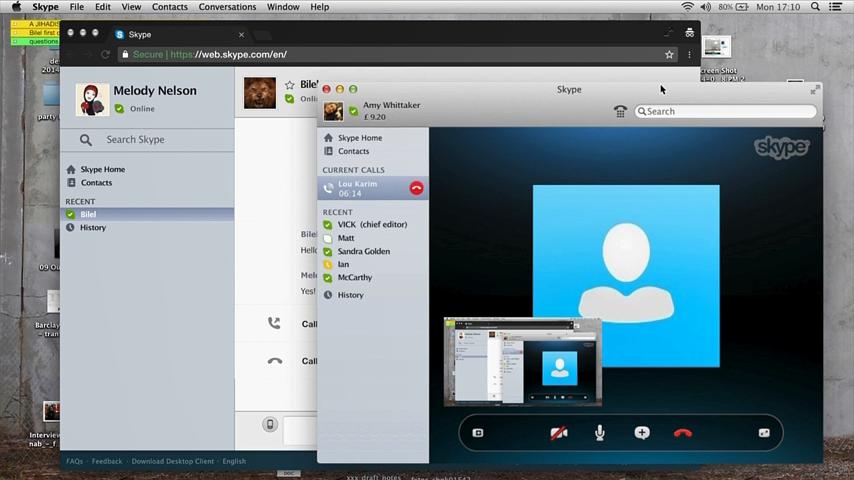Turn on the video camera in call

tap(559, 433)
